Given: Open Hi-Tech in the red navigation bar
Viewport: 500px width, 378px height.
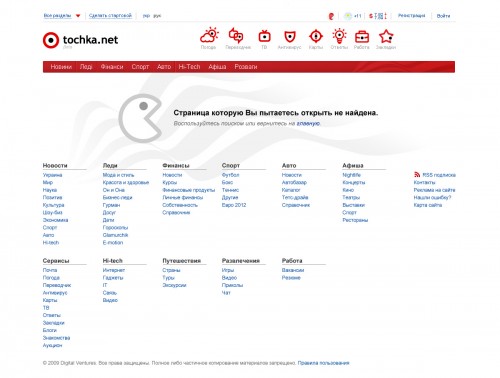Looking at the screenshot, I should coord(189,67).
